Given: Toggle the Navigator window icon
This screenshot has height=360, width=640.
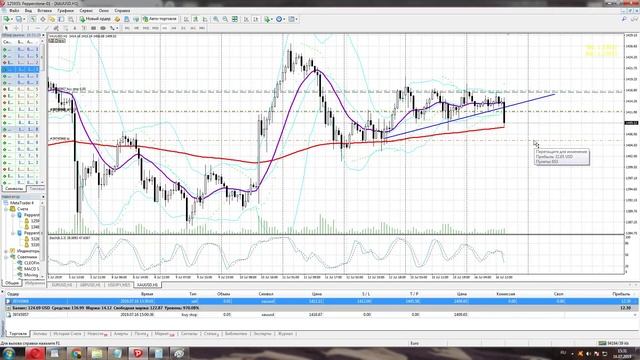Looking at the screenshot, I should (52, 19).
